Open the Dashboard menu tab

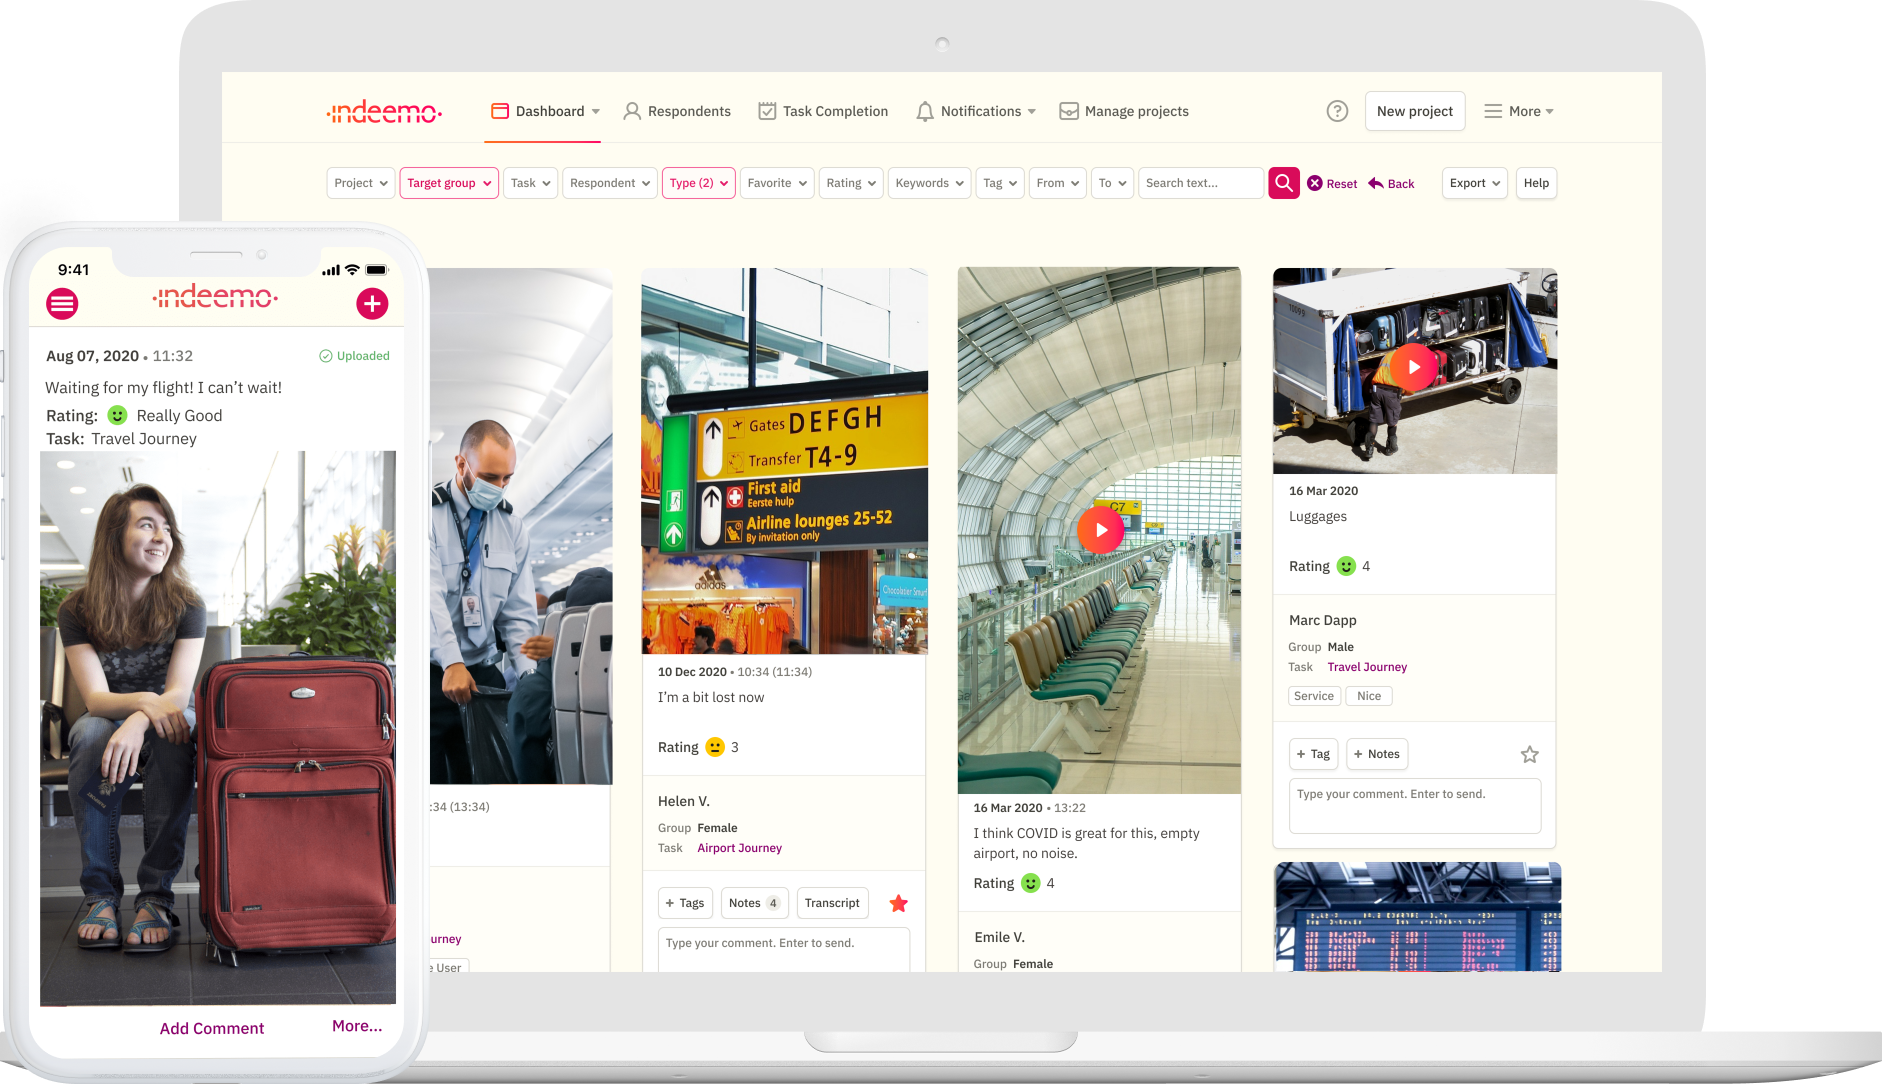[546, 111]
